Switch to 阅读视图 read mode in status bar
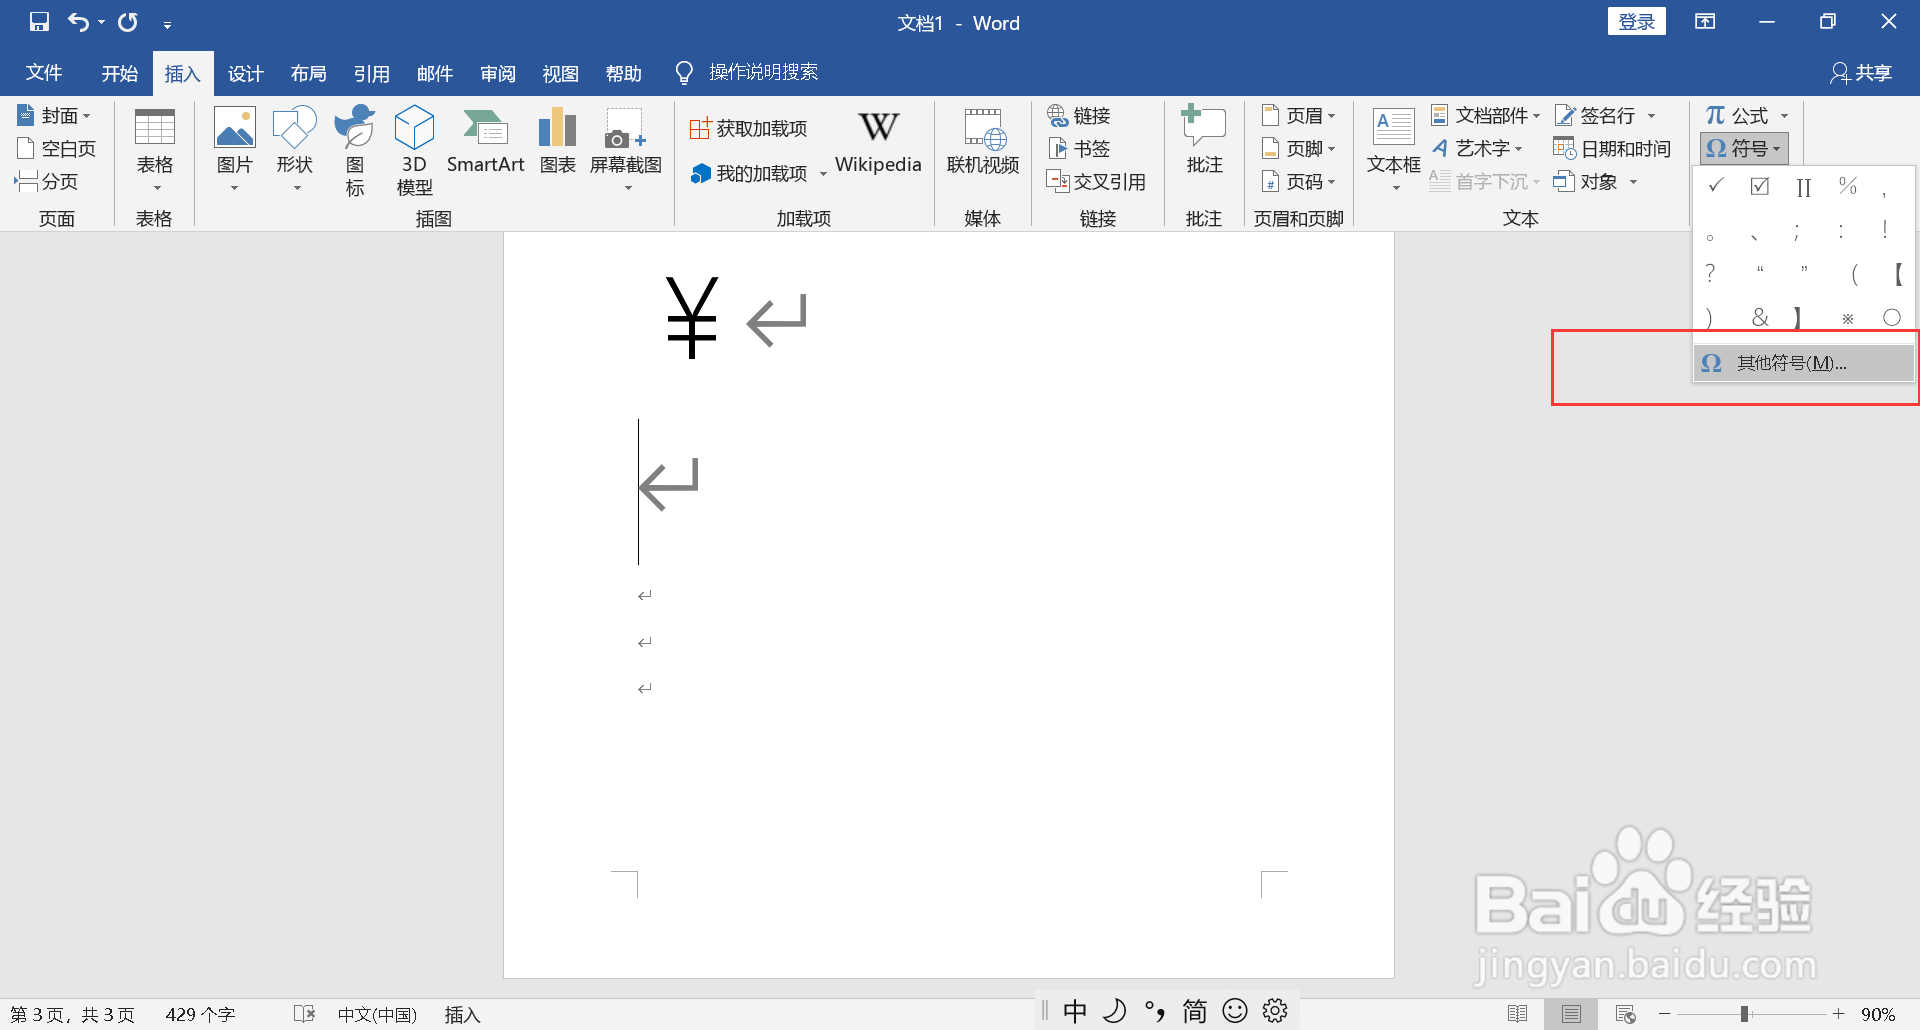Screen dimensions: 1920x1030 click(x=1519, y=1012)
